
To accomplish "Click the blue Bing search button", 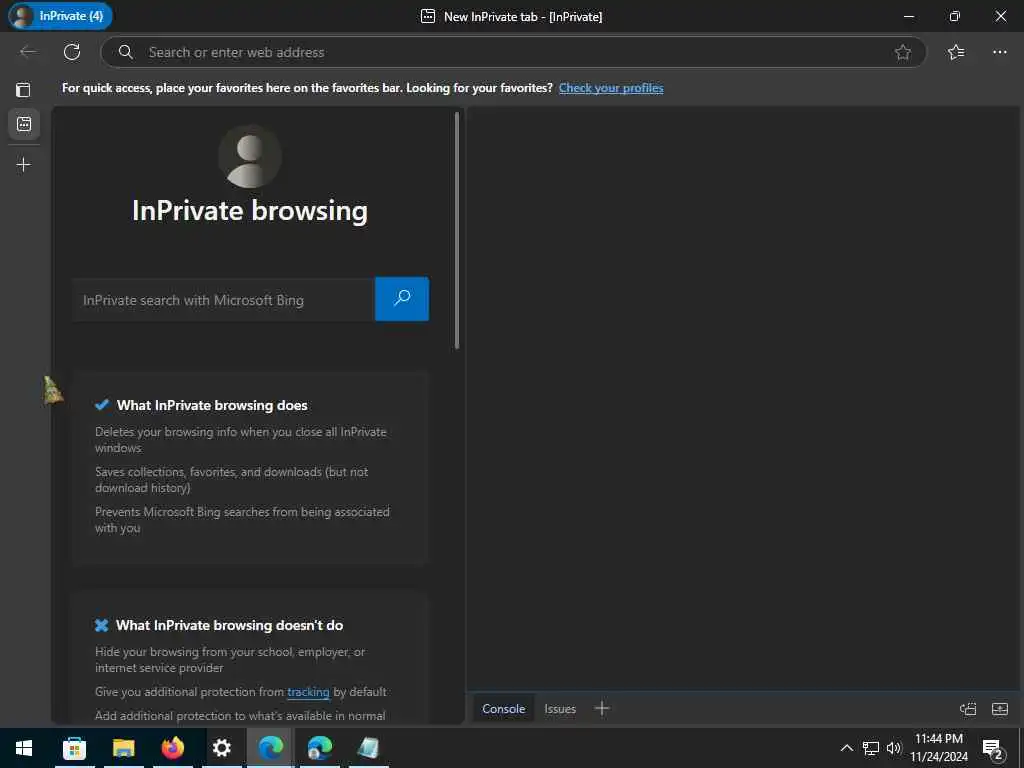I will [402, 299].
